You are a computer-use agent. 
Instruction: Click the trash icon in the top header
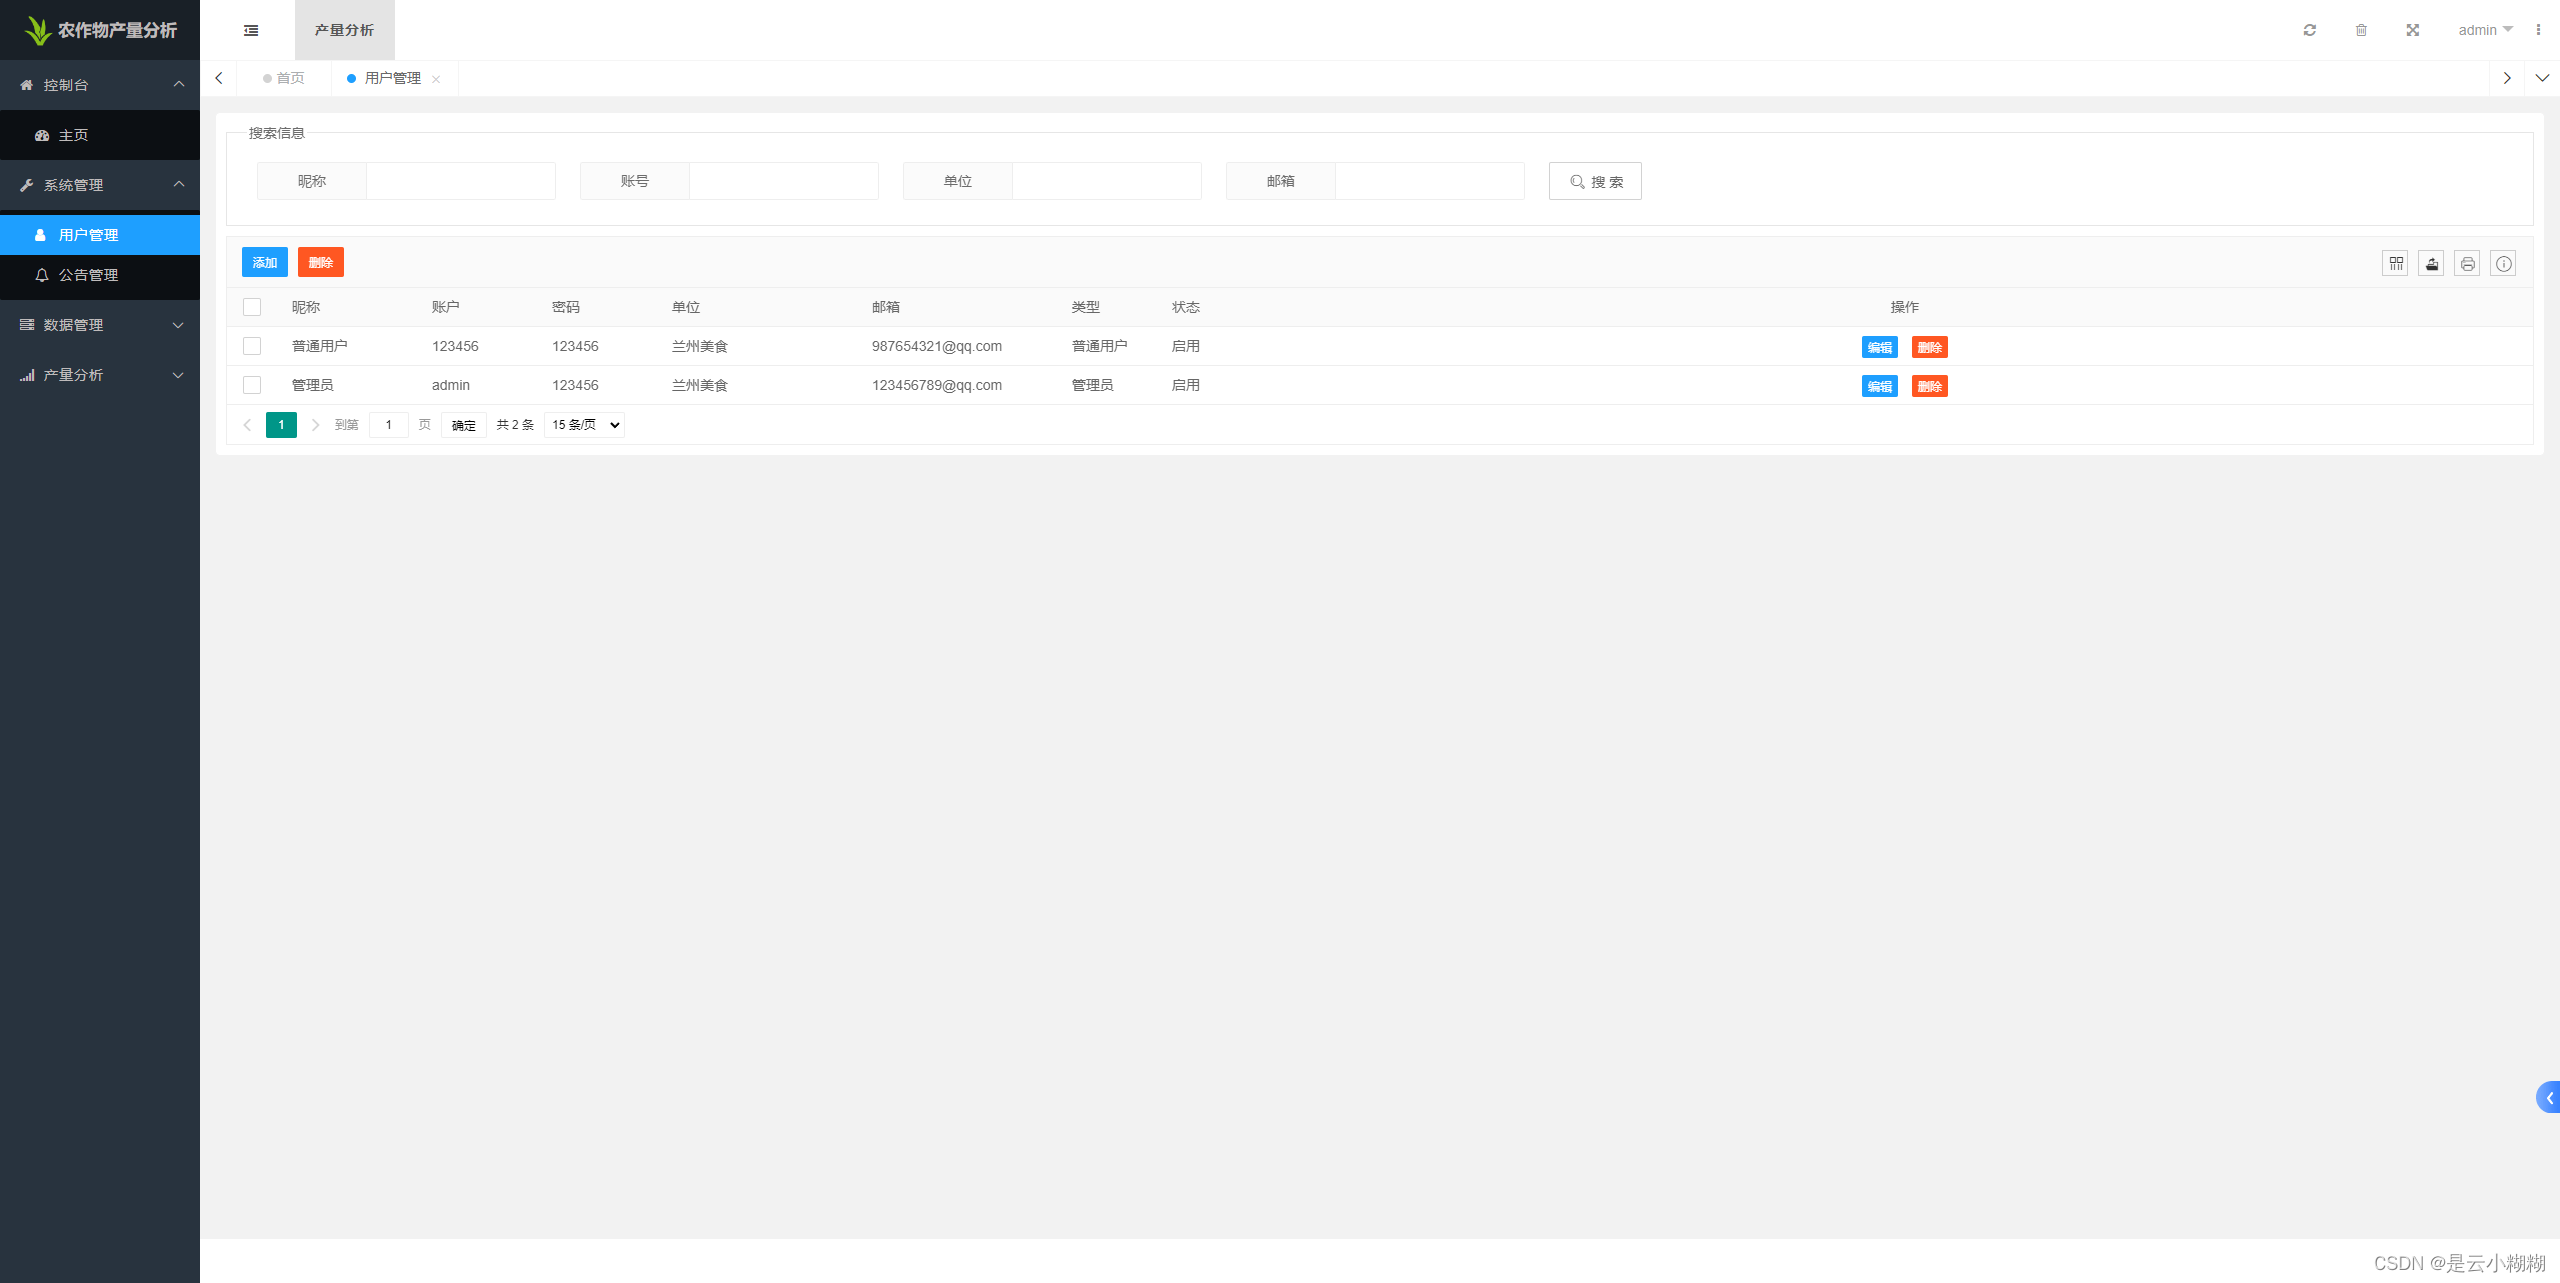pyautogui.click(x=2361, y=30)
